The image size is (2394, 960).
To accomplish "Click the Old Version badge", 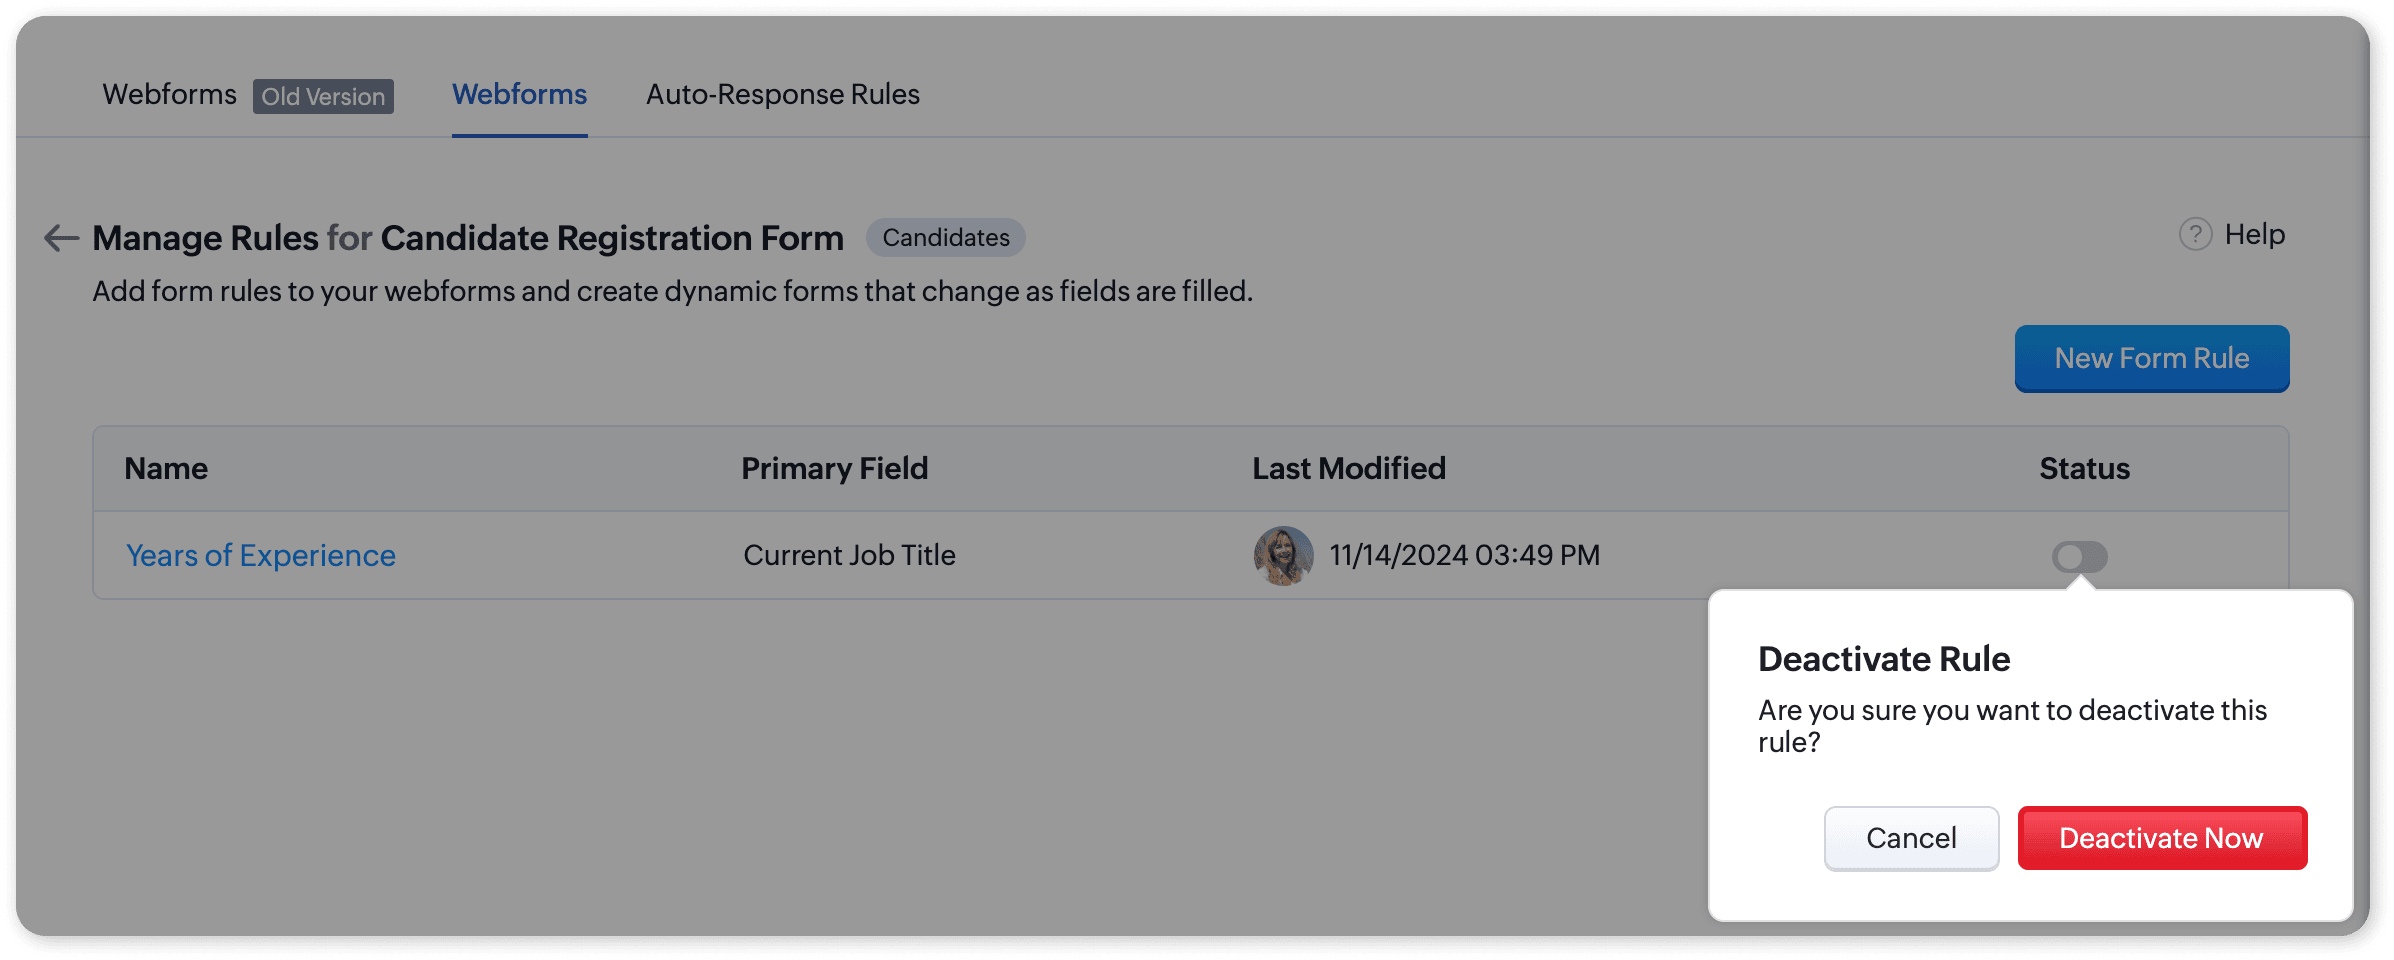I will pyautogui.click(x=323, y=97).
